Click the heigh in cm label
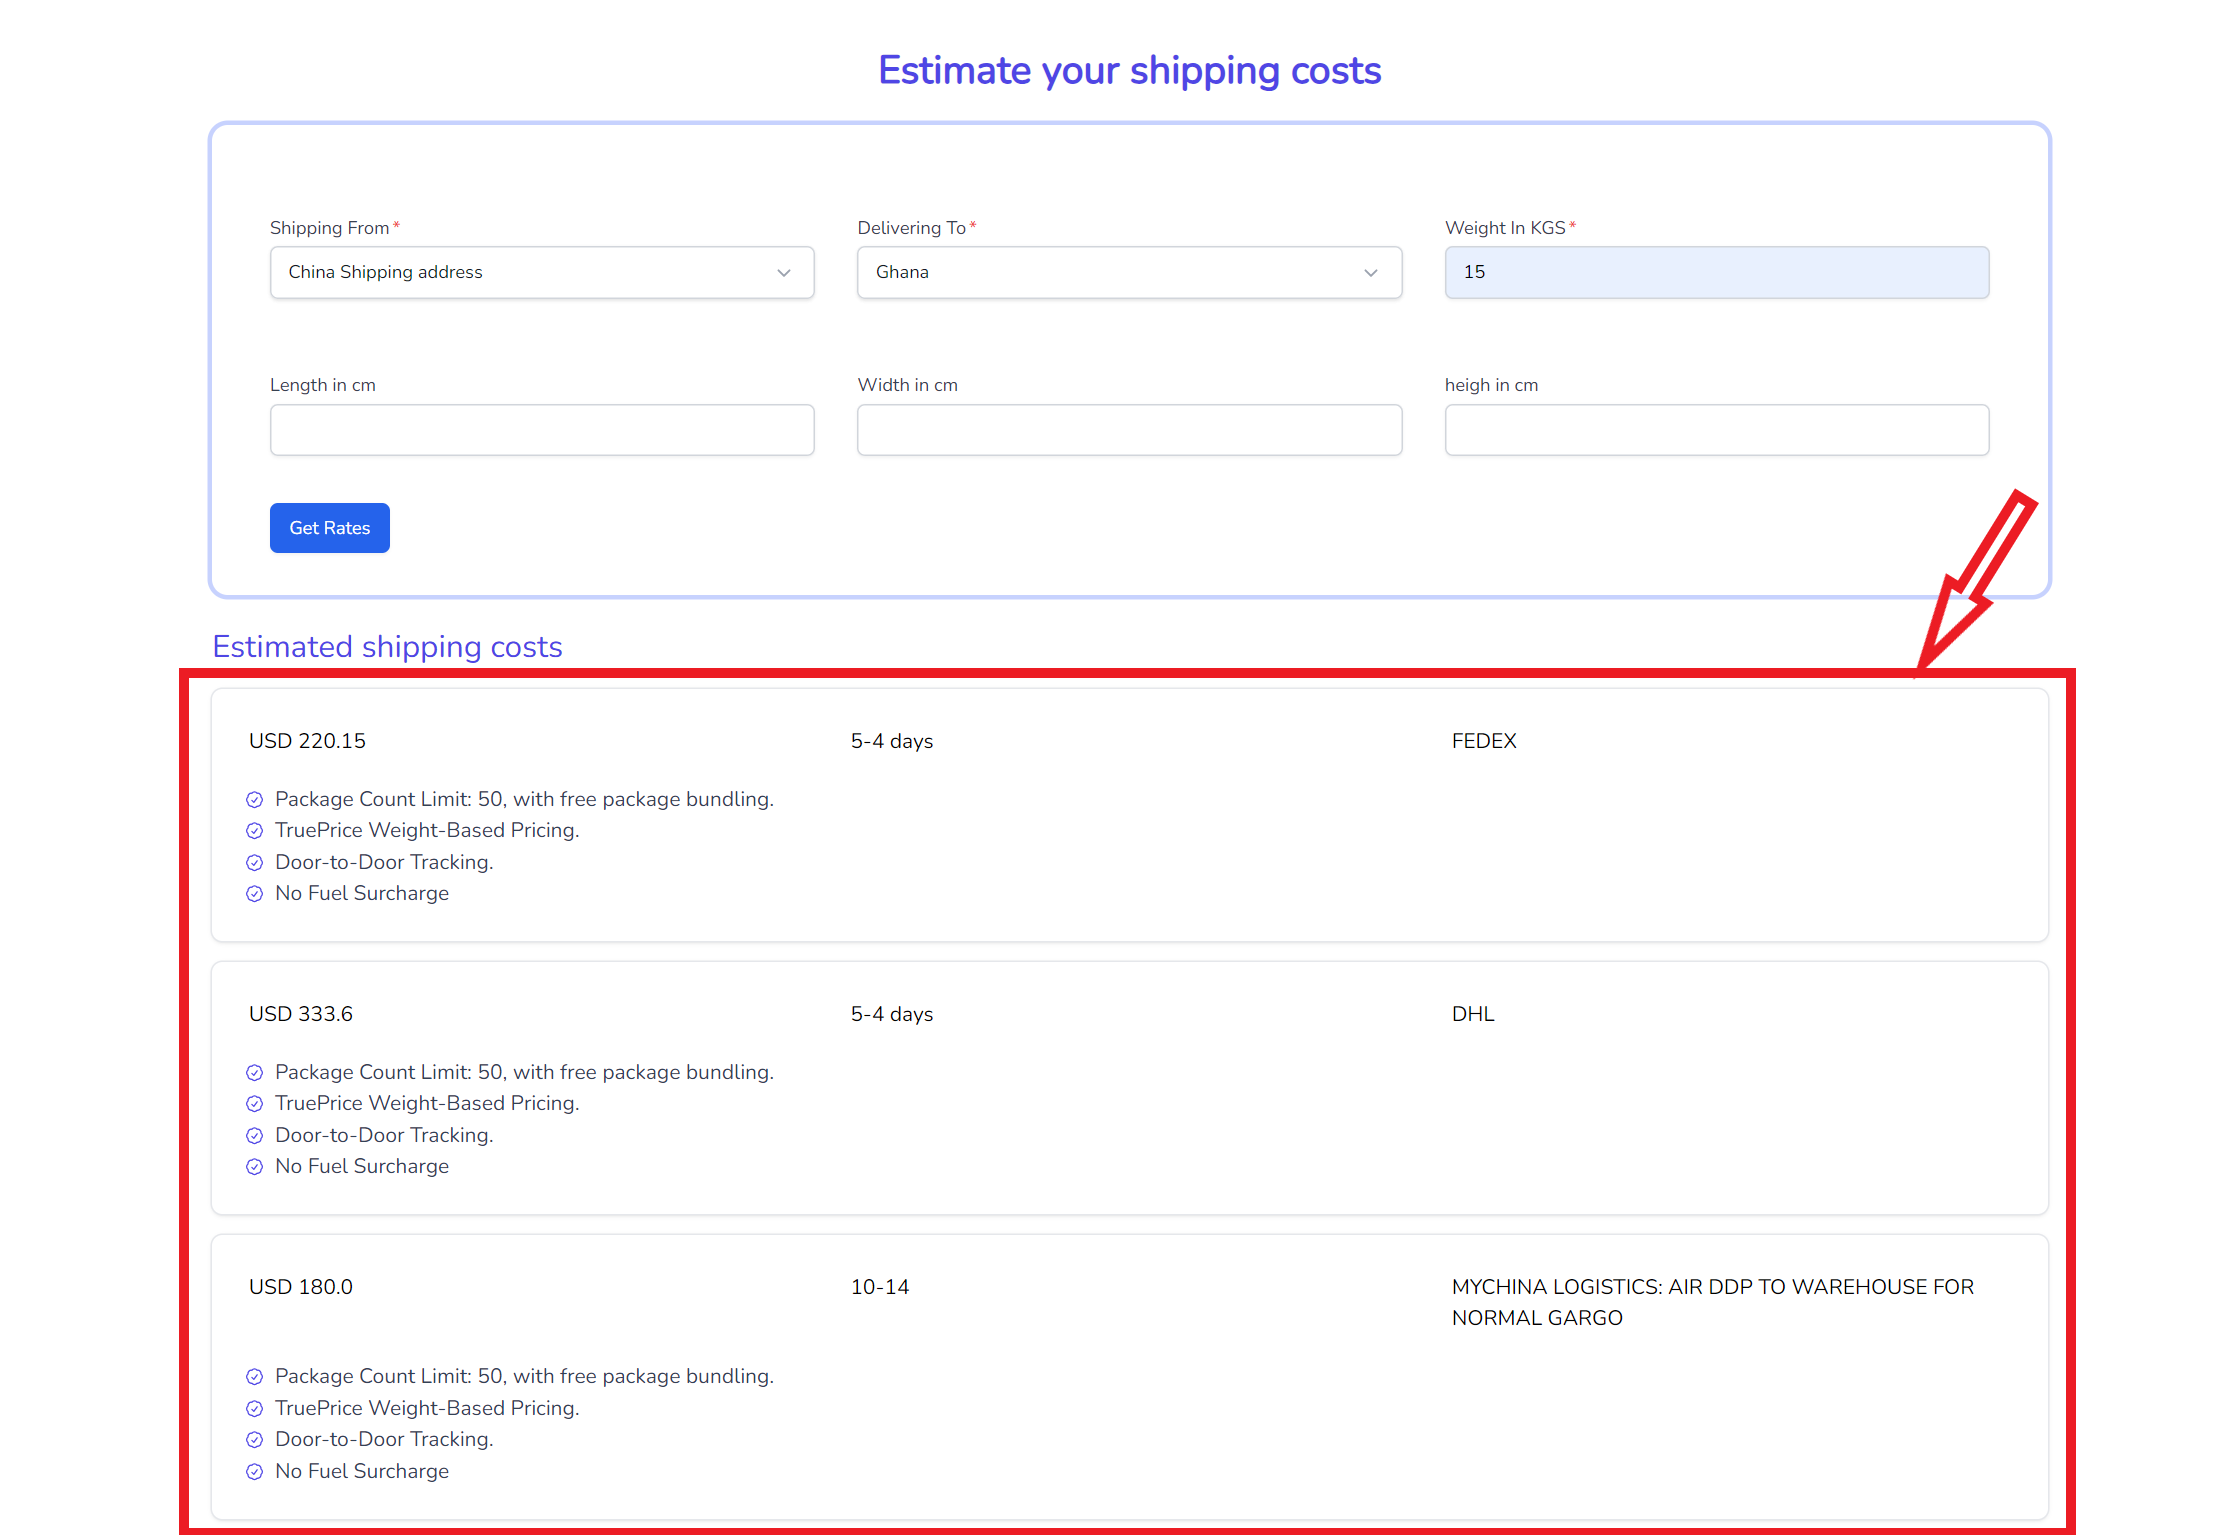Screen dimensions: 2232x1535 click(1491, 385)
